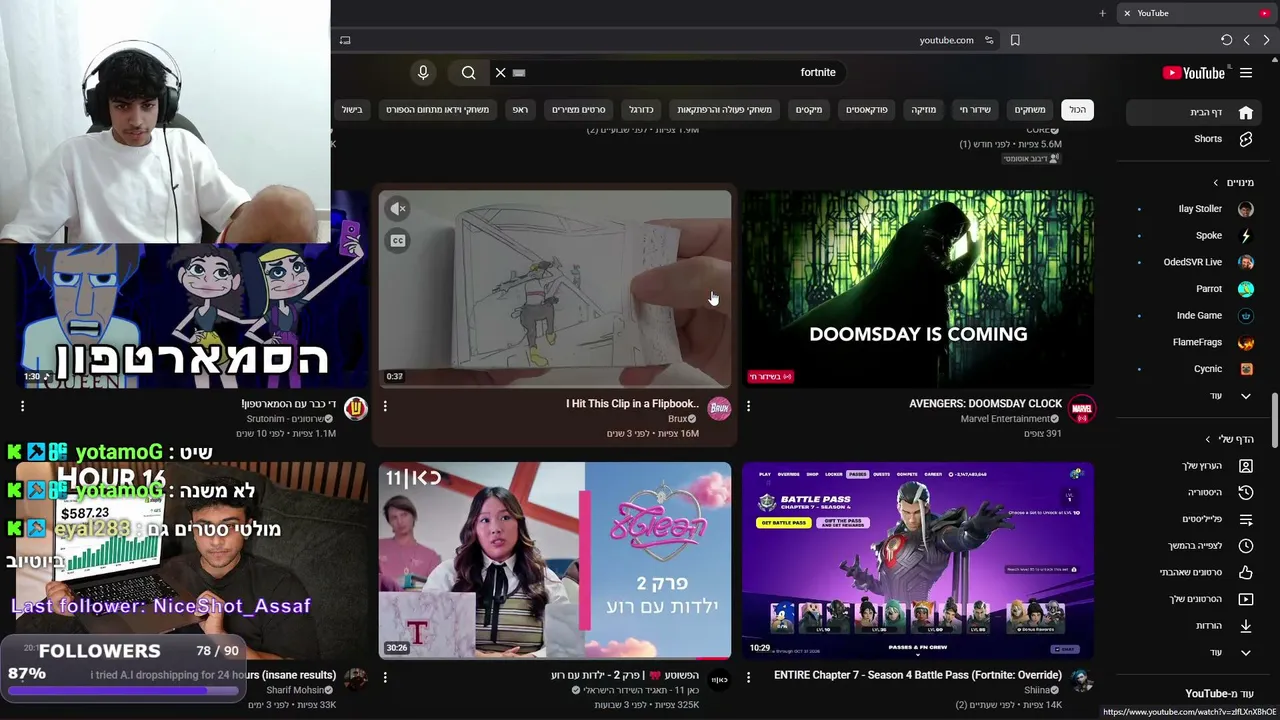Open options menu for כאן 11 episode video
This screenshot has height=720, width=1280.
pyautogui.click(x=385, y=677)
